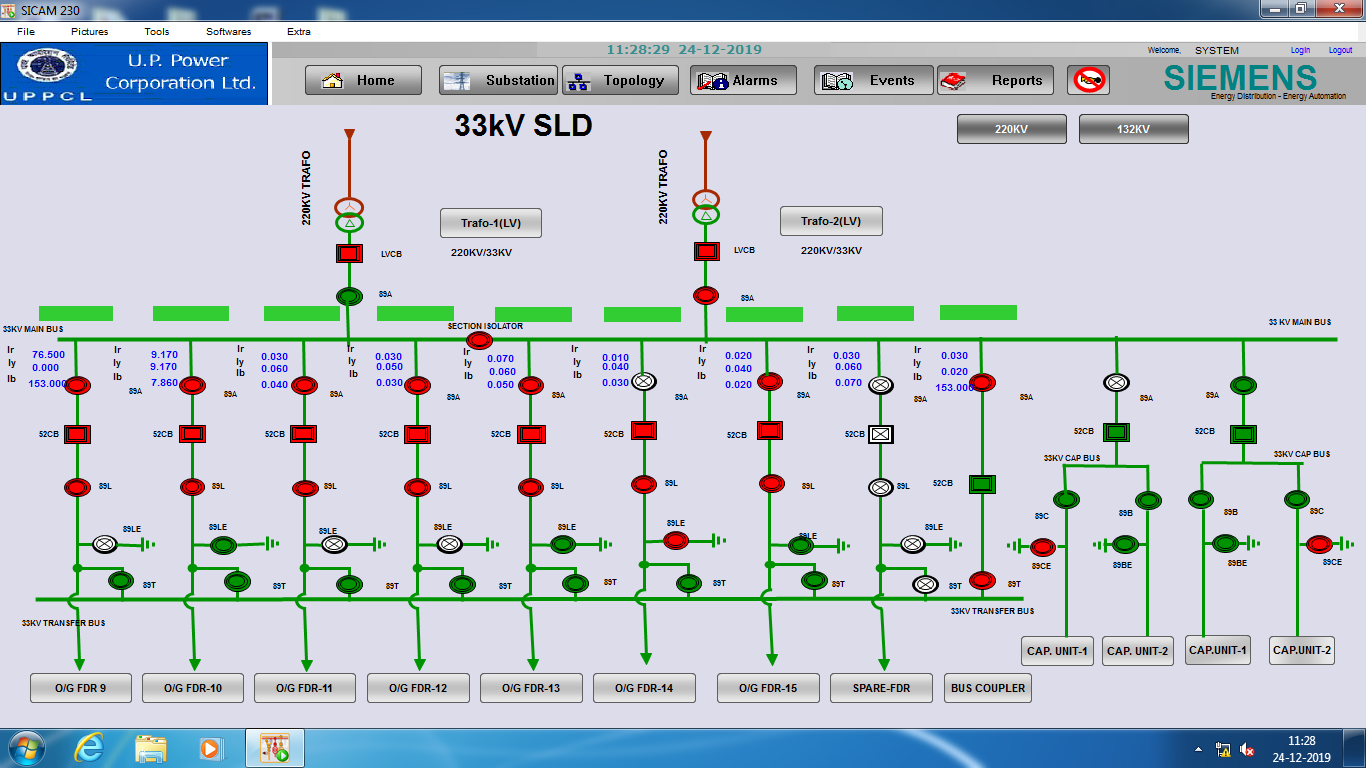Launch Internet Explorer from taskbar
This screenshot has width=1366, height=768.
(89, 748)
